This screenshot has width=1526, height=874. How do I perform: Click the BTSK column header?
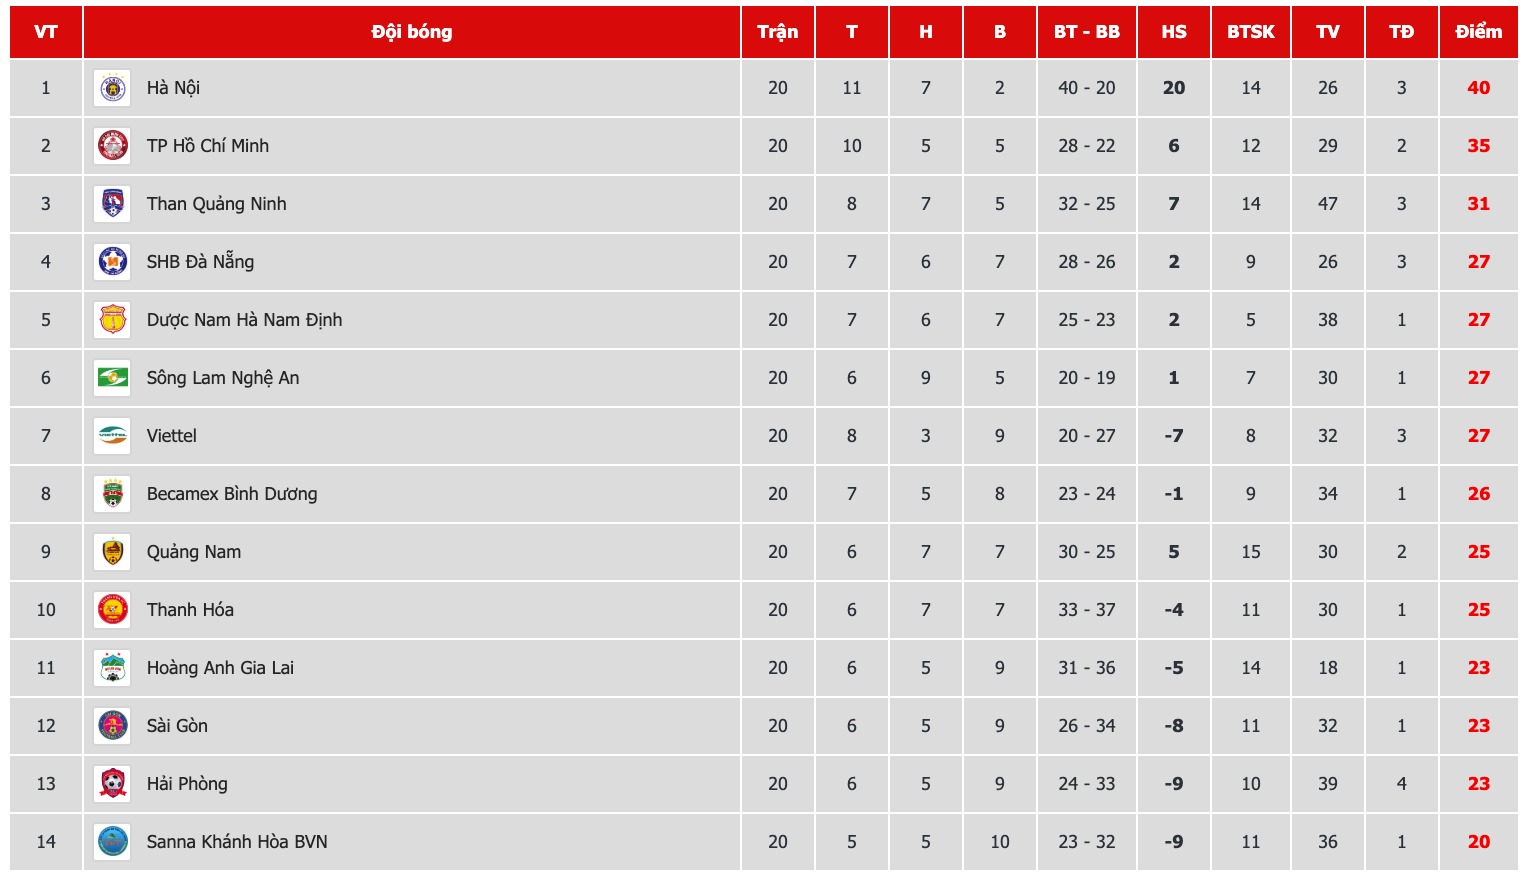coord(1251,32)
